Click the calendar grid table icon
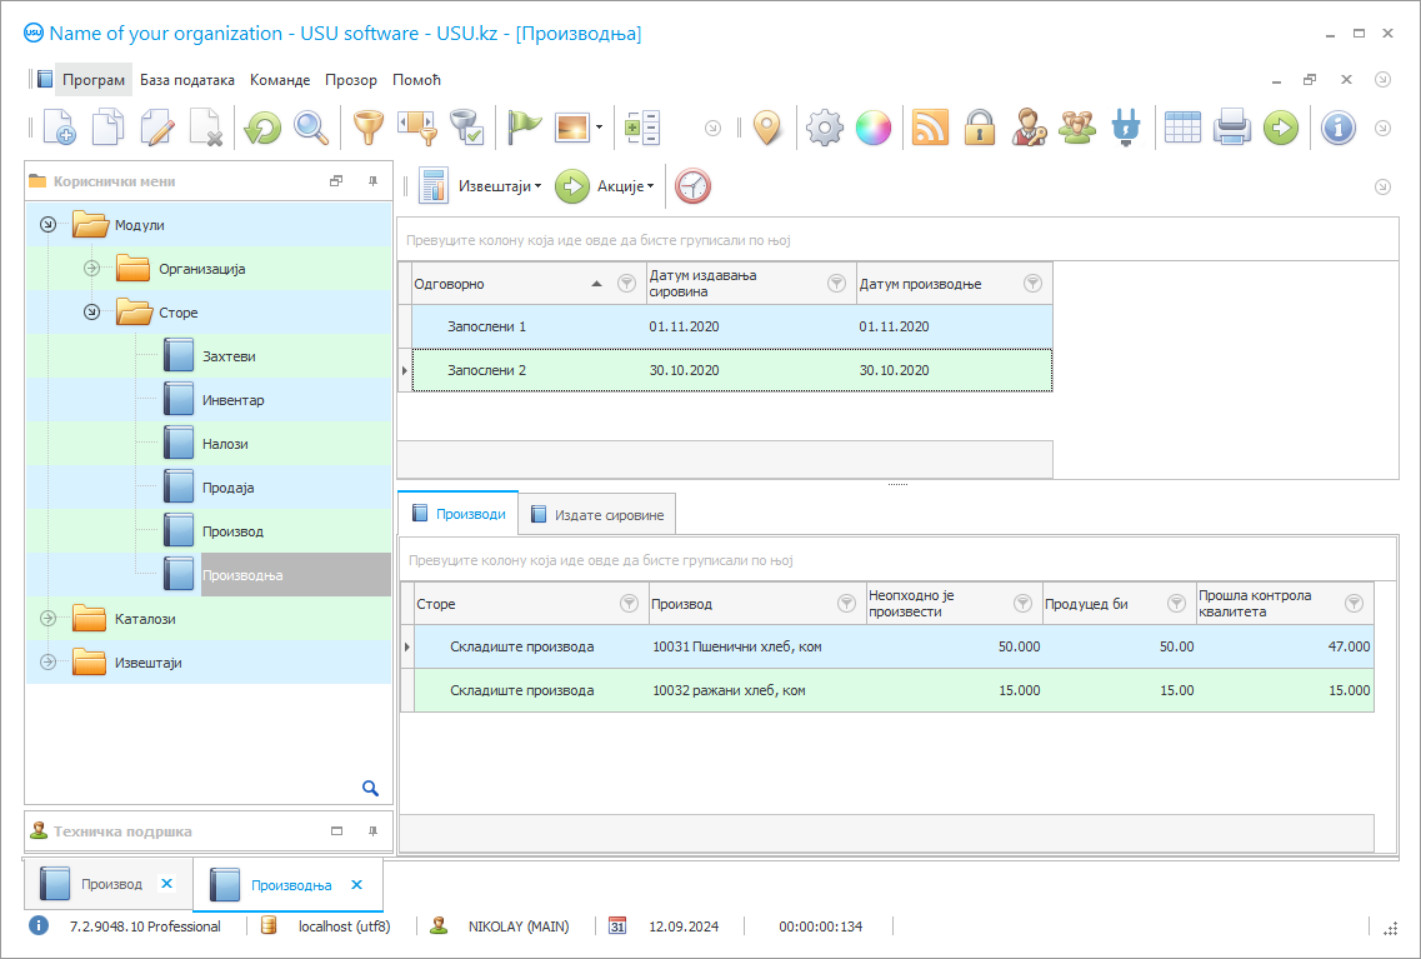 pyautogui.click(x=1182, y=127)
